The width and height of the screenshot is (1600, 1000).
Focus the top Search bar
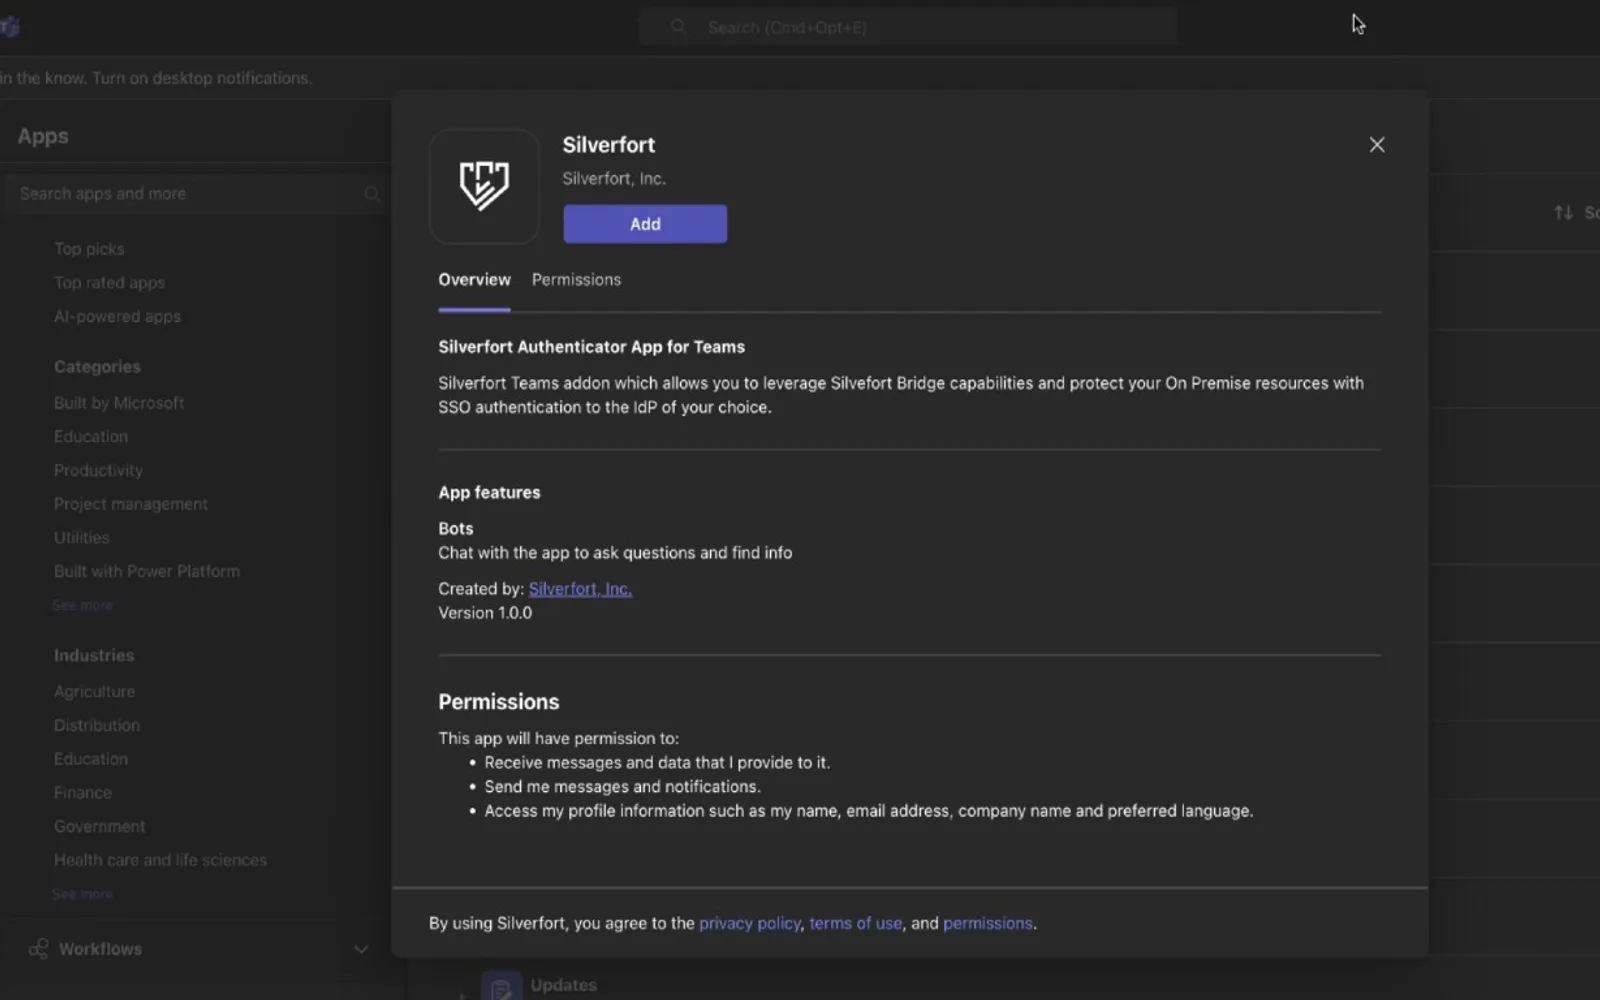click(908, 27)
